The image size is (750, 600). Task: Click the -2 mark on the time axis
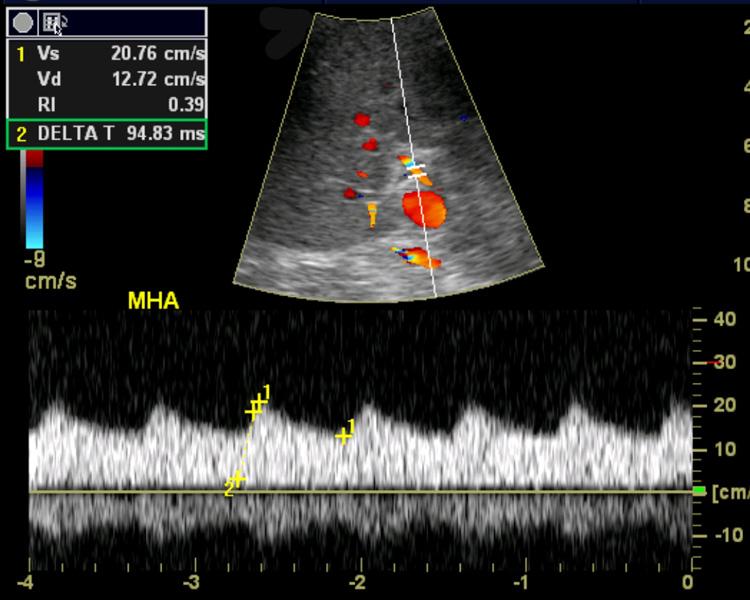click(357, 582)
